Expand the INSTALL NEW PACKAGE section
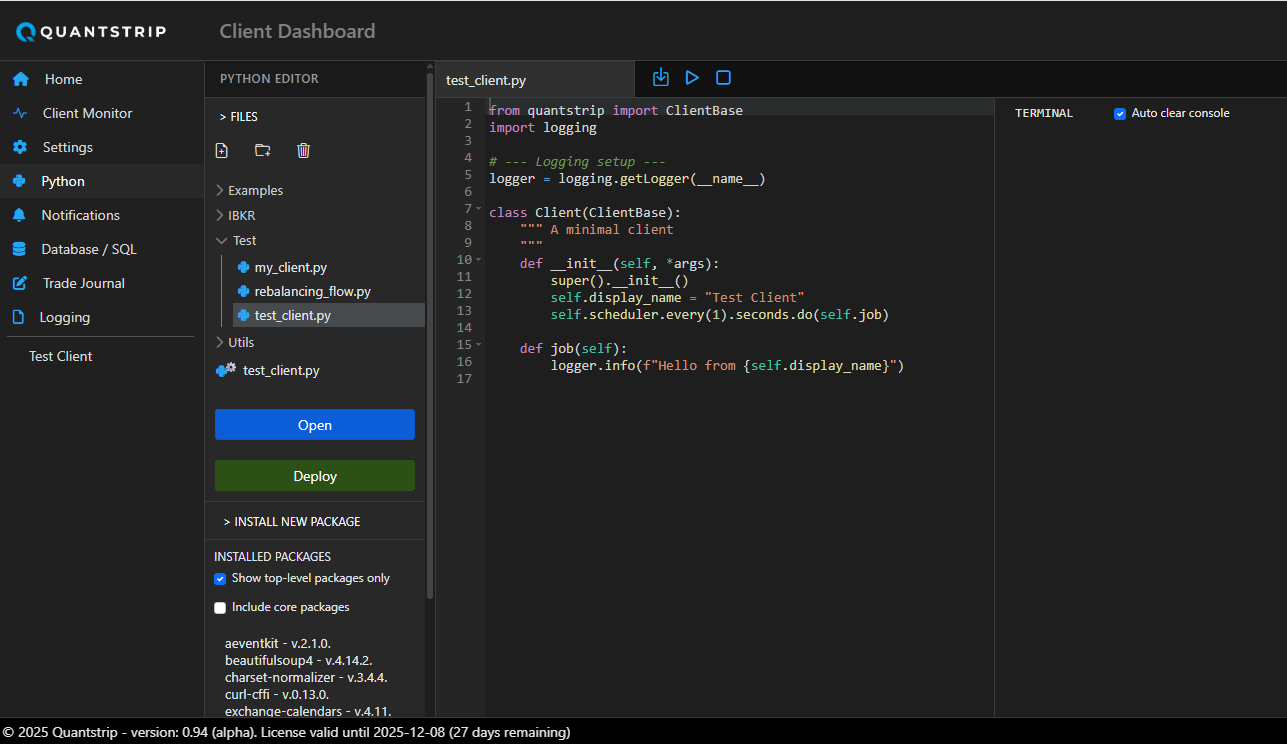 [x=292, y=522]
